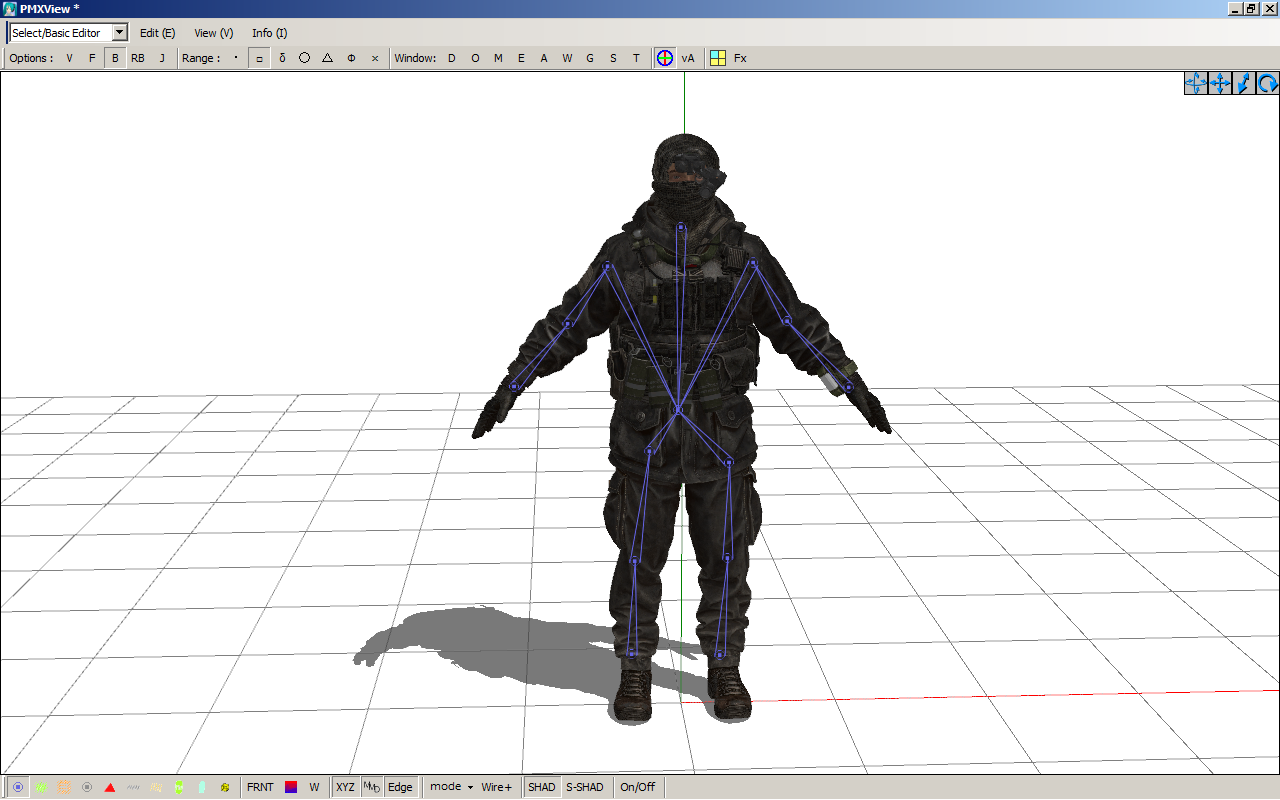Open the Info (I) menu
This screenshot has height=800, width=1280.
(x=269, y=33)
